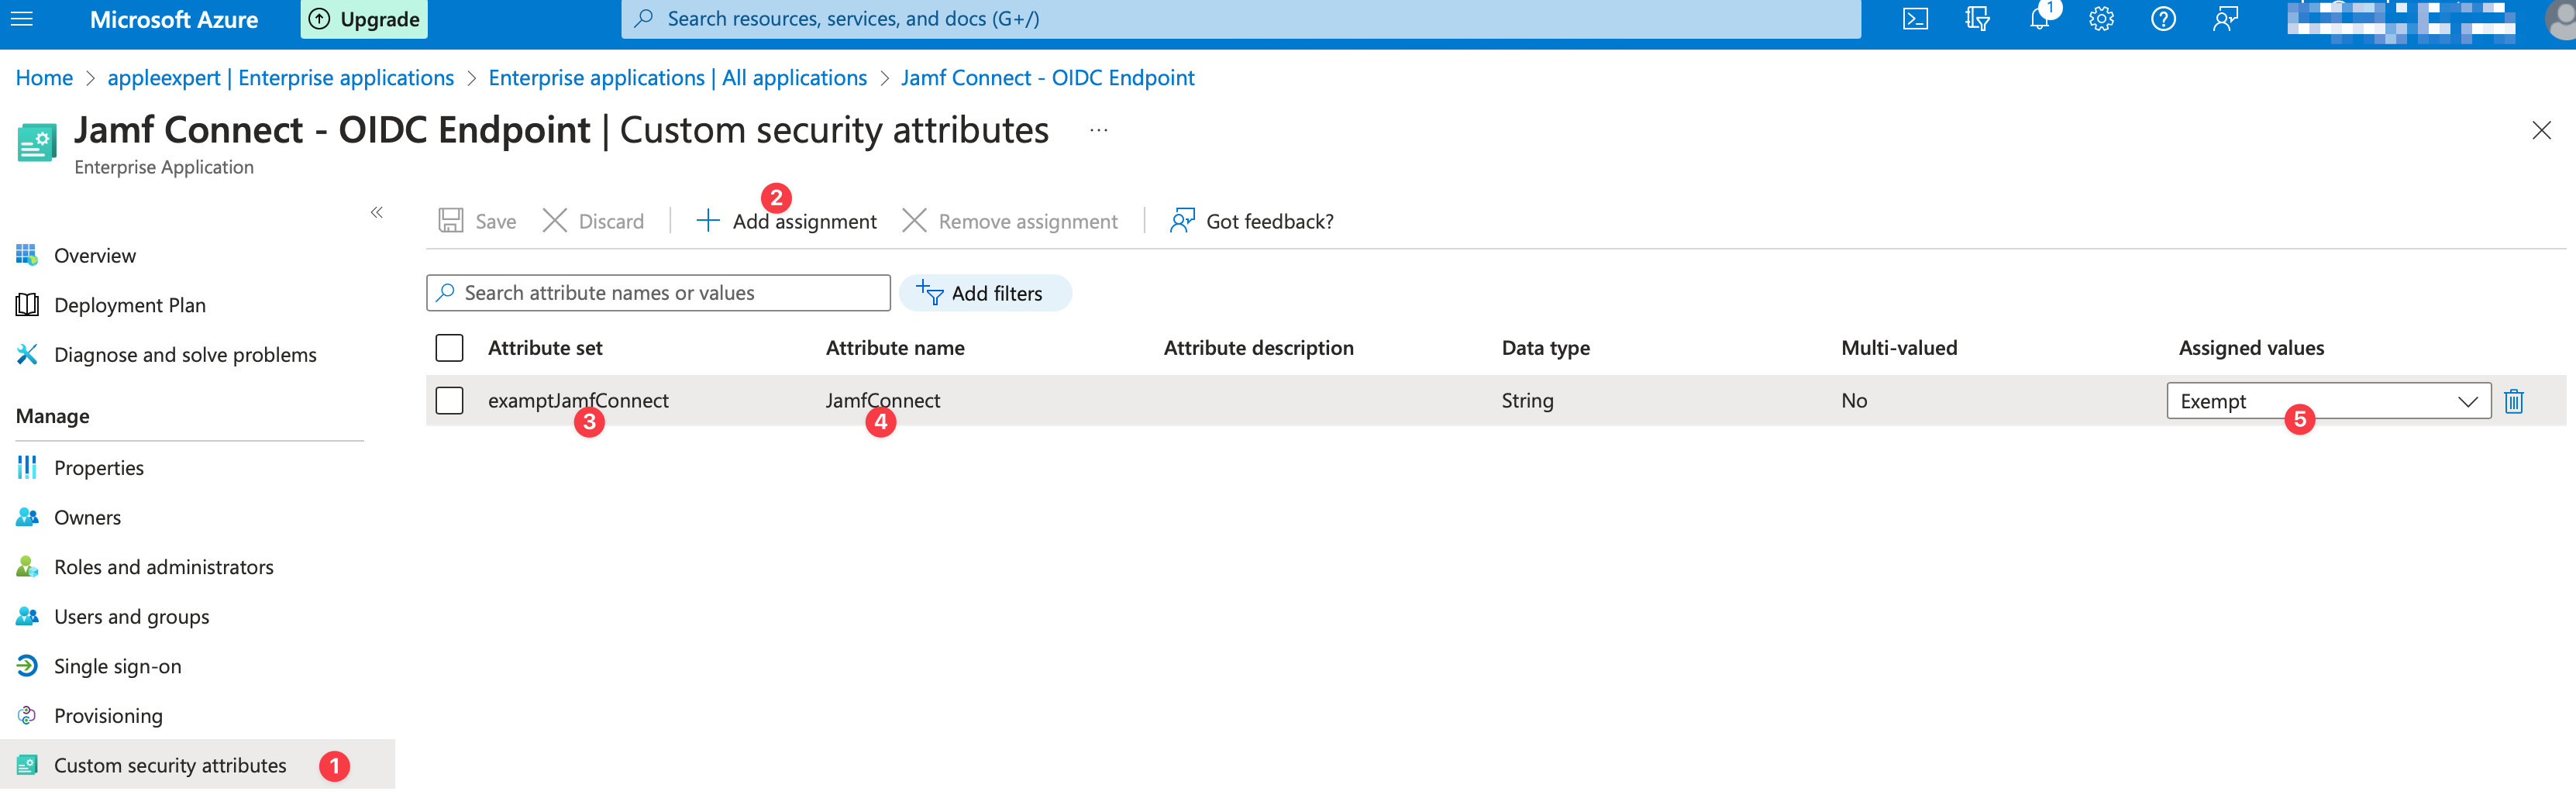Open Single sign-on in sidebar

pos(117,666)
